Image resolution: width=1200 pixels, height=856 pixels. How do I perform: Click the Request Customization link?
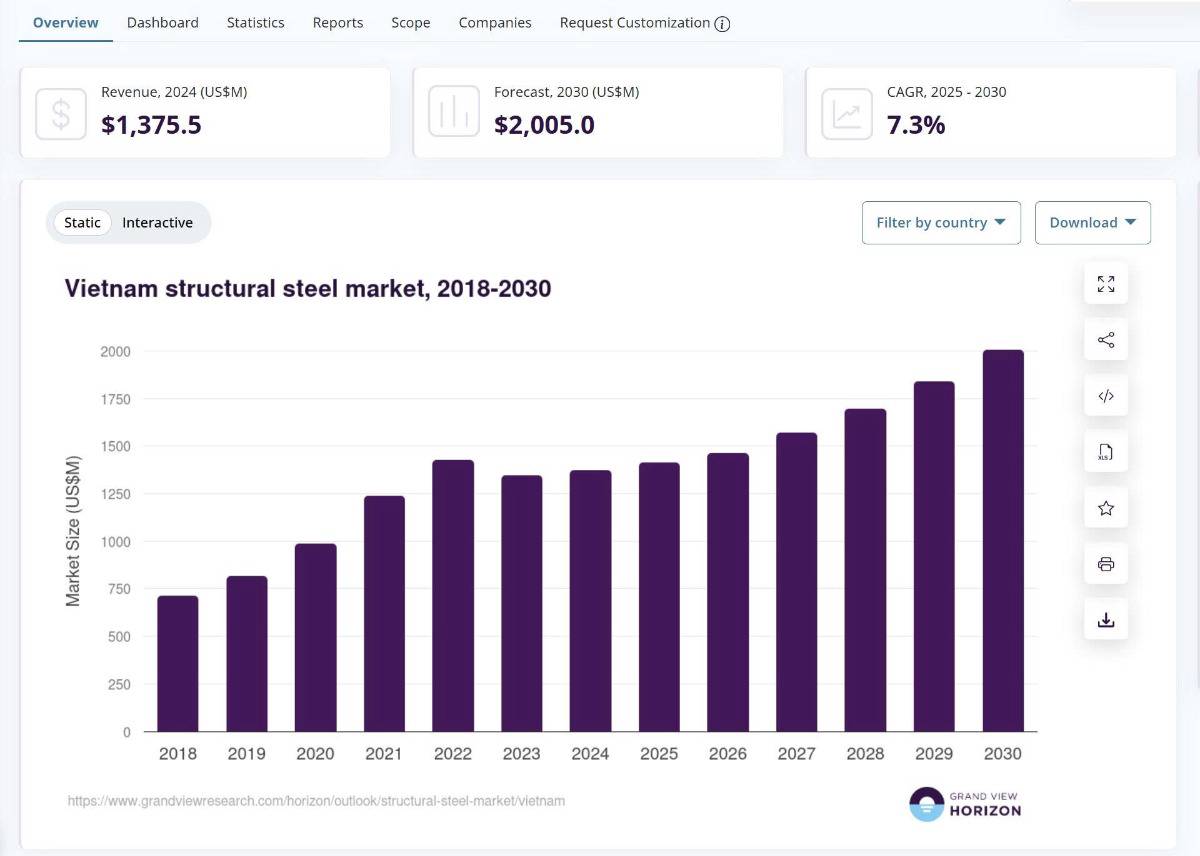click(635, 22)
